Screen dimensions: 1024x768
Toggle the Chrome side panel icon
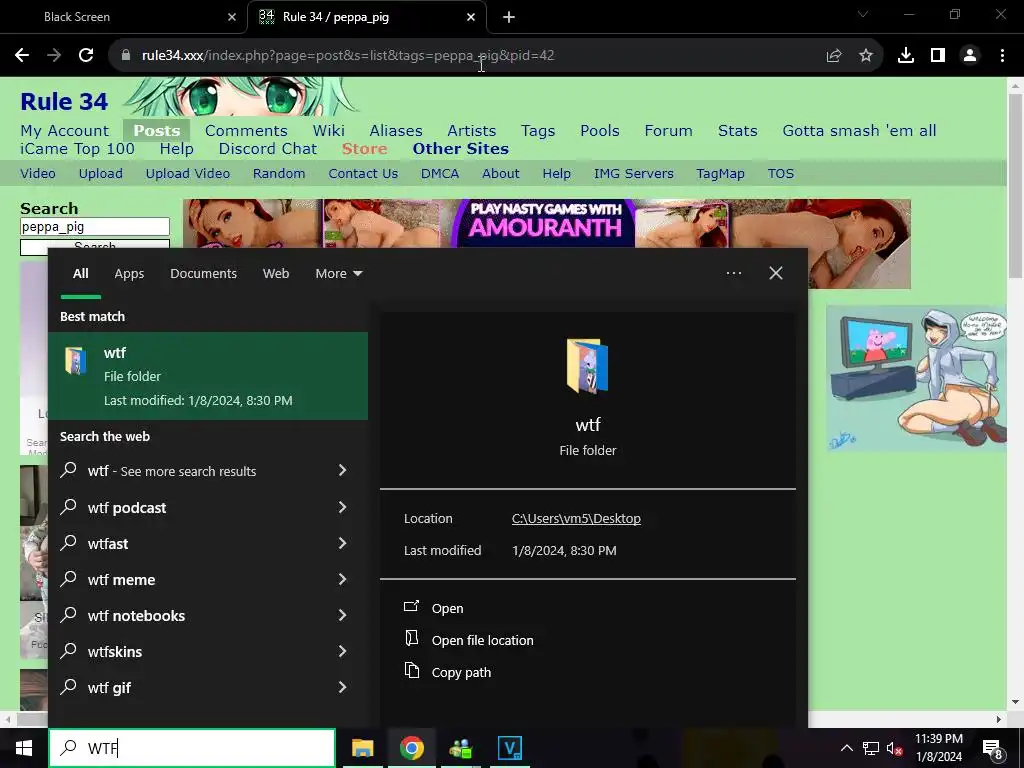pyautogui.click(x=938, y=56)
